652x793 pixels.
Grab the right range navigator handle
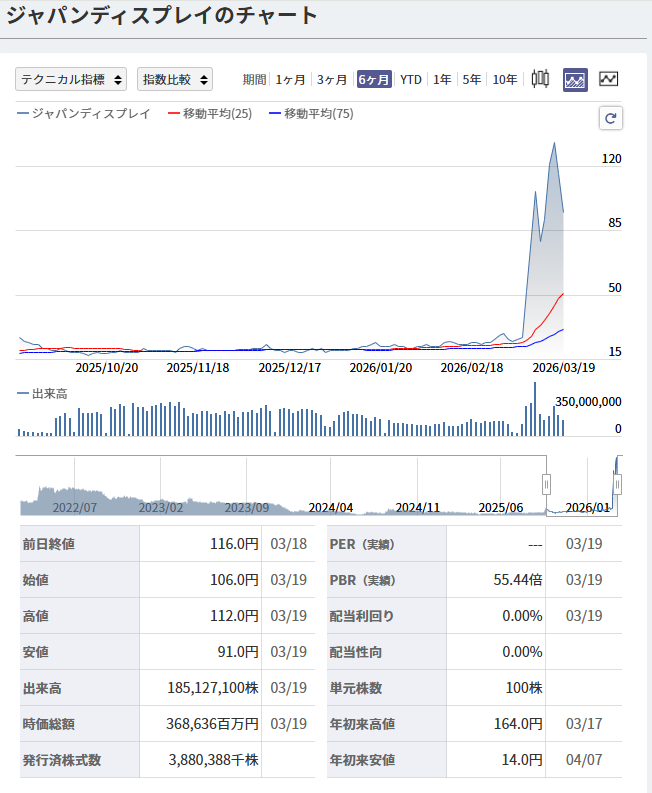(618, 484)
